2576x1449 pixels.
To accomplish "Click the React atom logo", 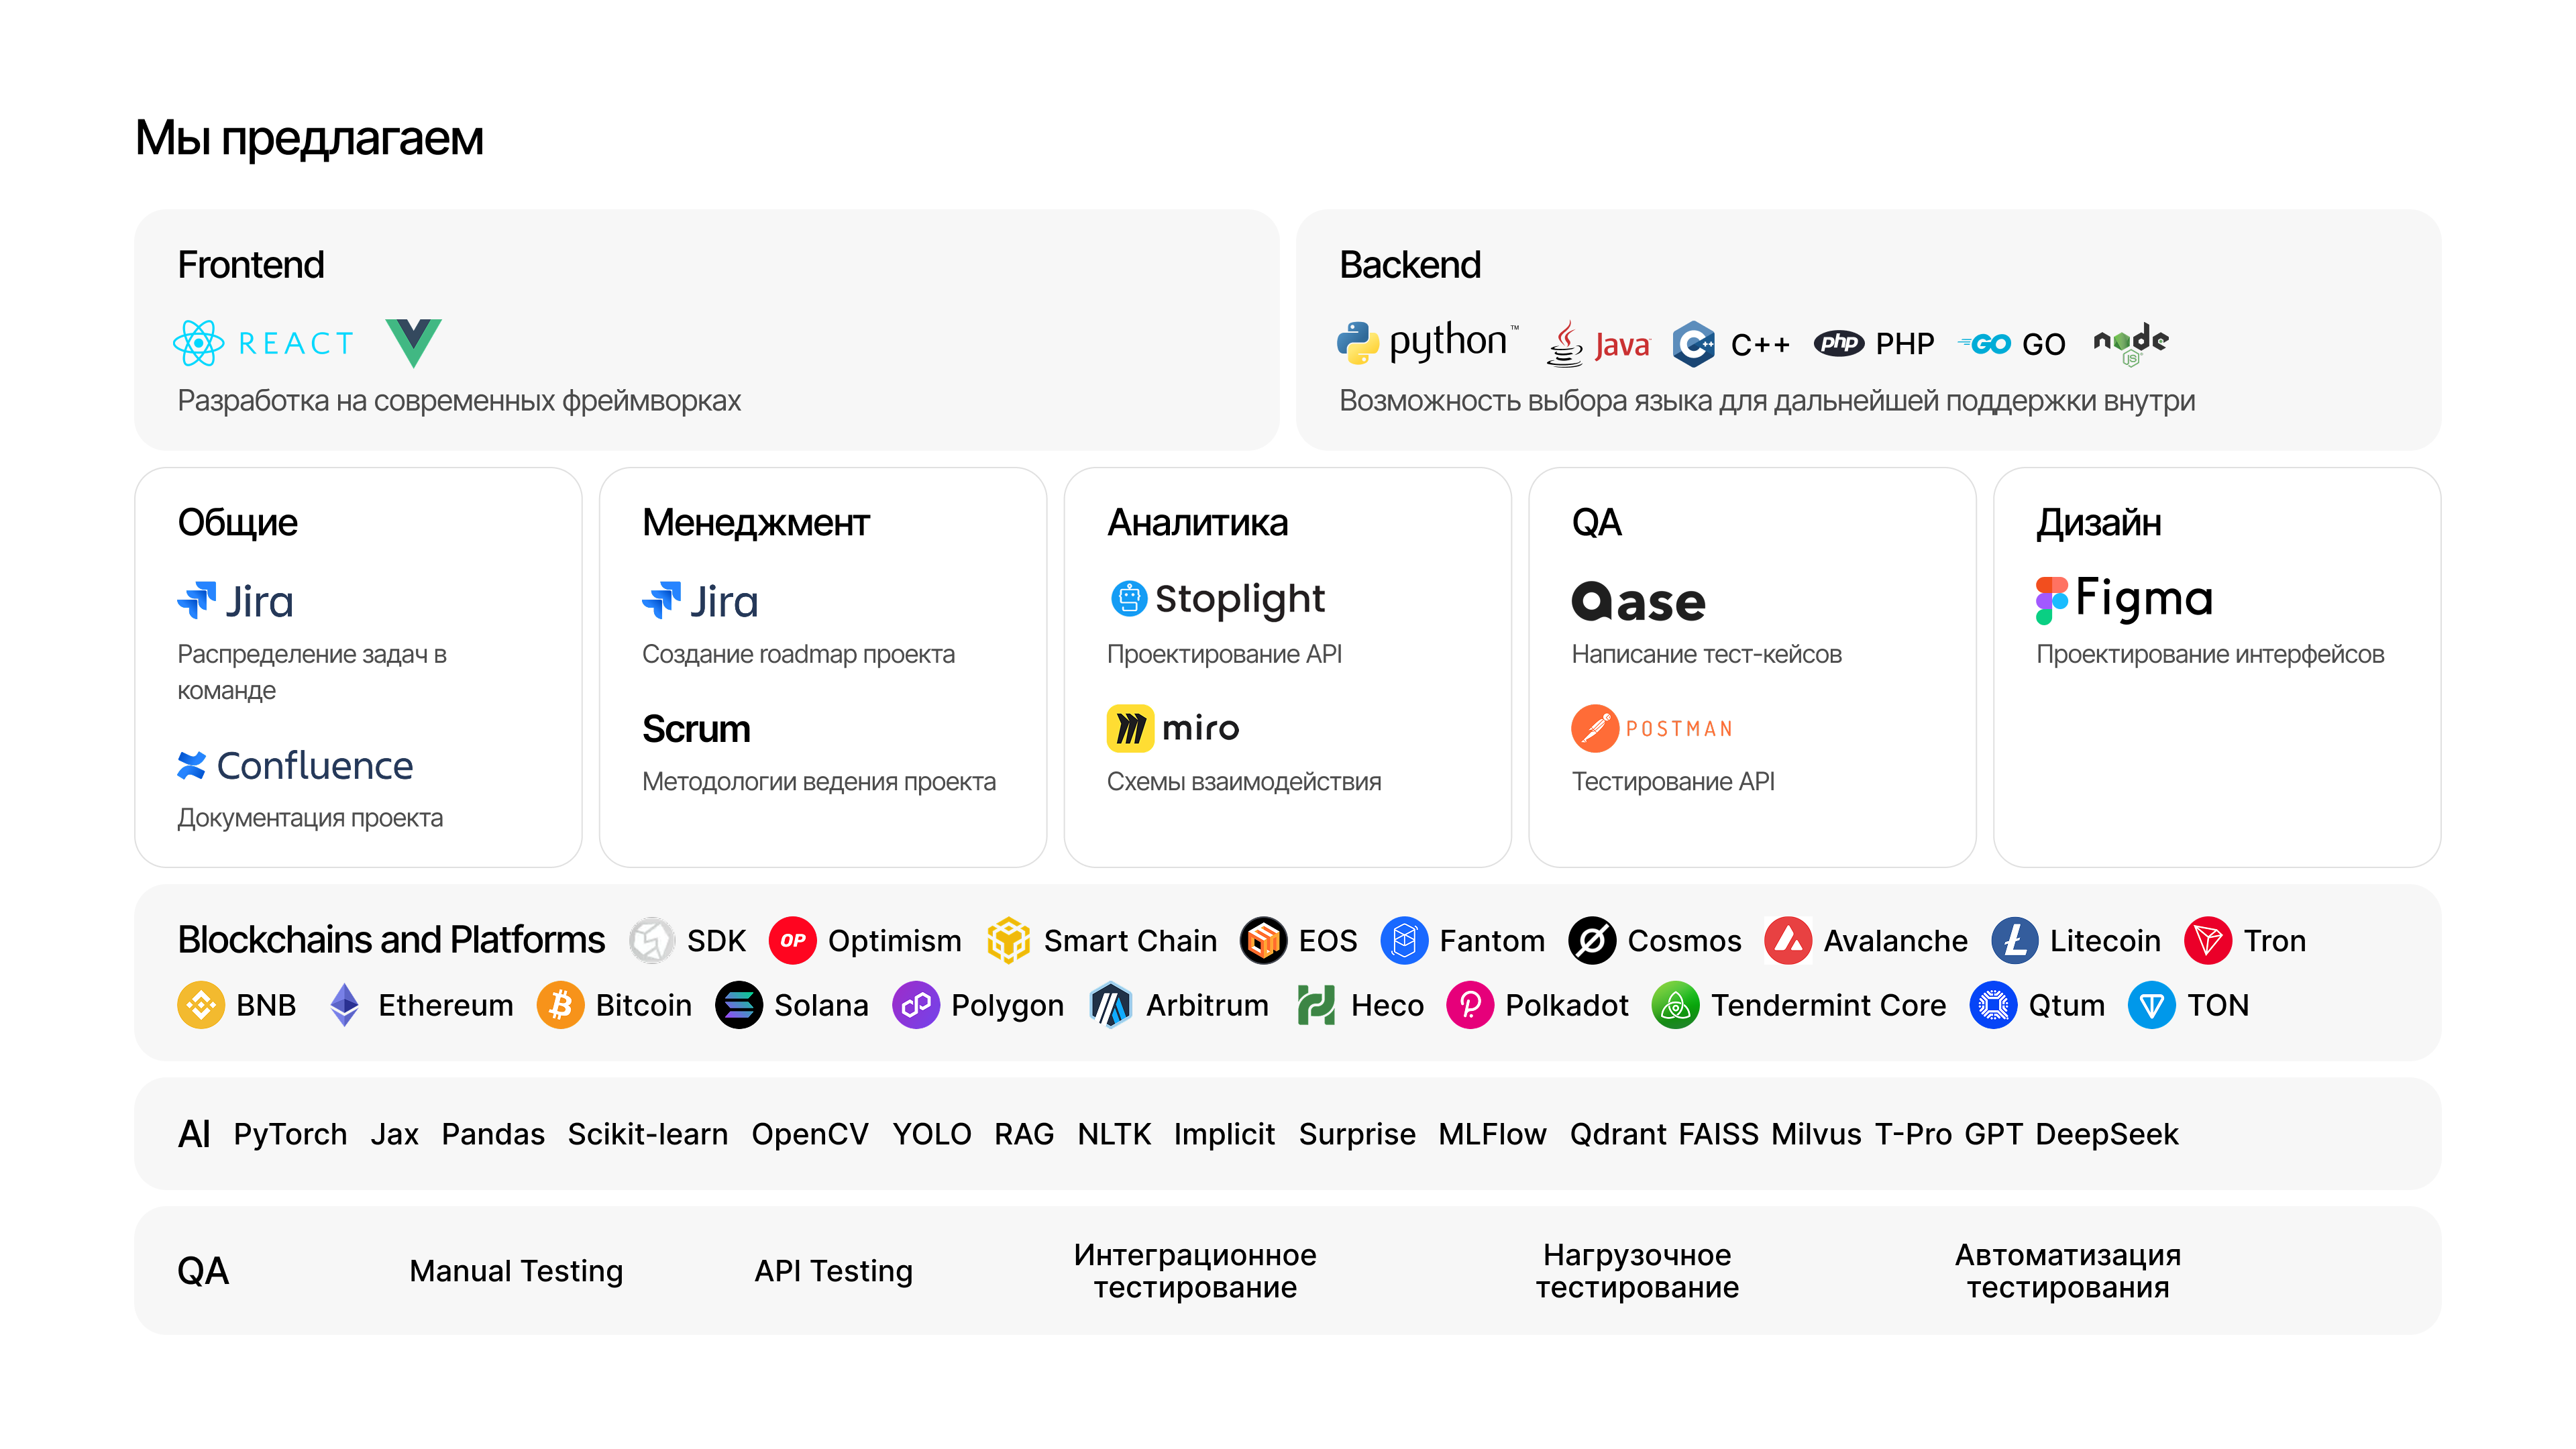I will click(x=198, y=343).
